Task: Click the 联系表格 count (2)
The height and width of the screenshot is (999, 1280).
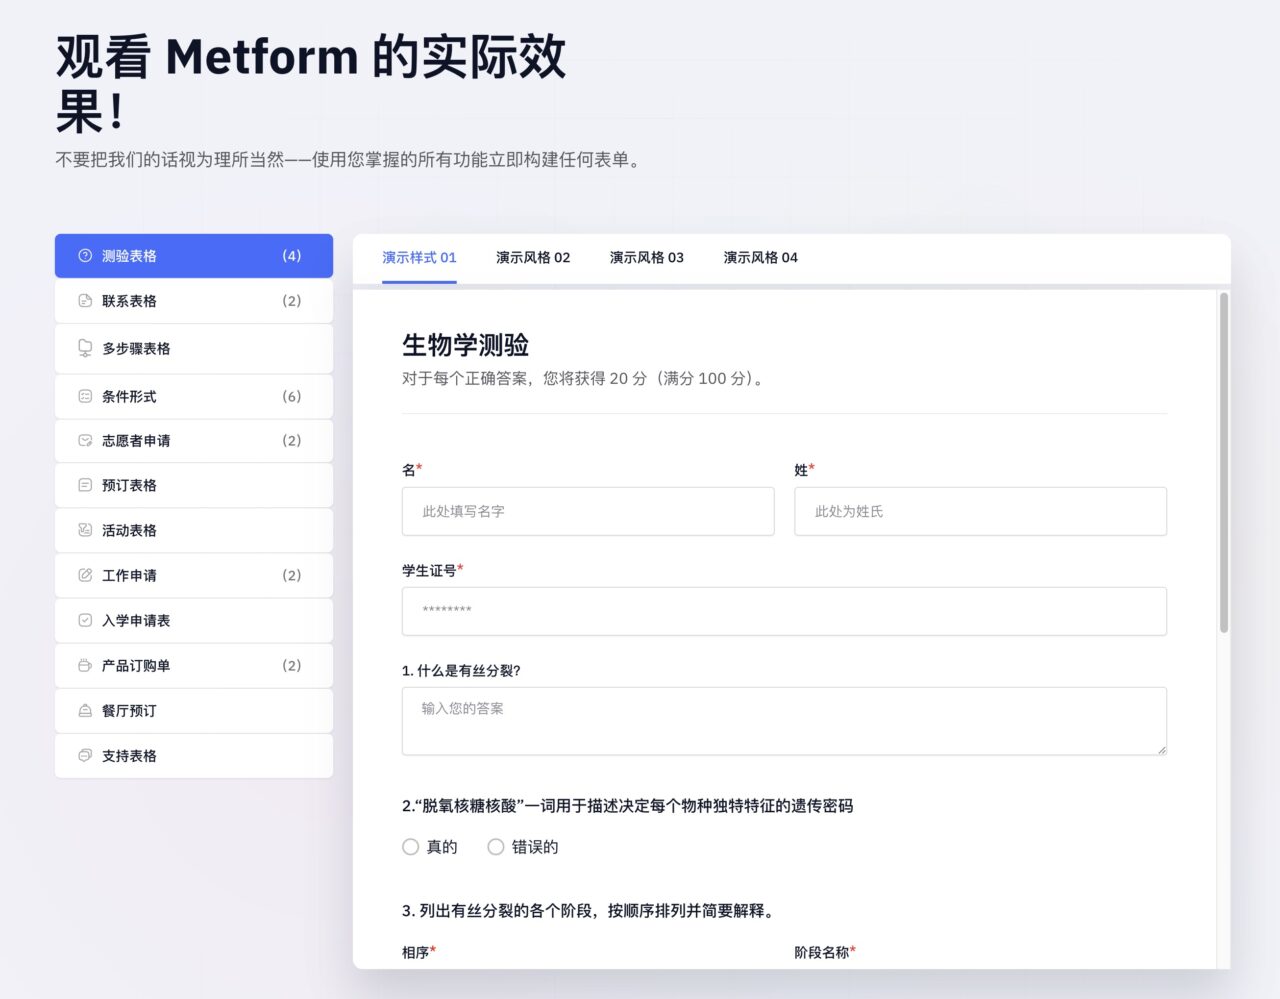Action: click(x=291, y=301)
